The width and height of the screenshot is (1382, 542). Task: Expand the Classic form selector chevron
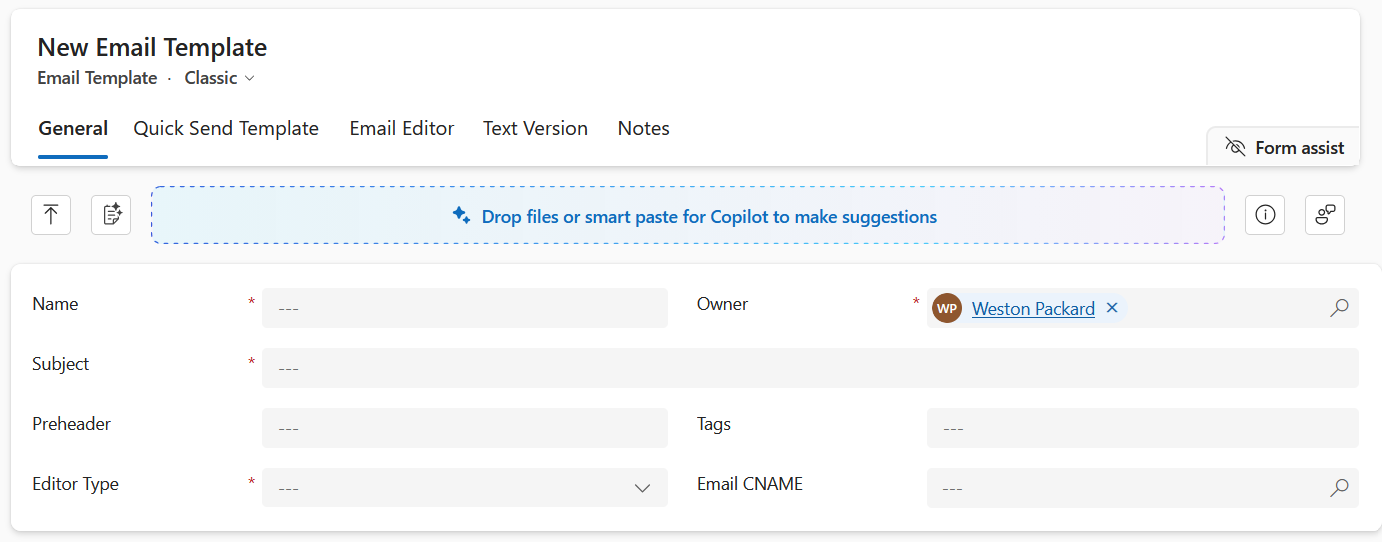pyautogui.click(x=250, y=78)
